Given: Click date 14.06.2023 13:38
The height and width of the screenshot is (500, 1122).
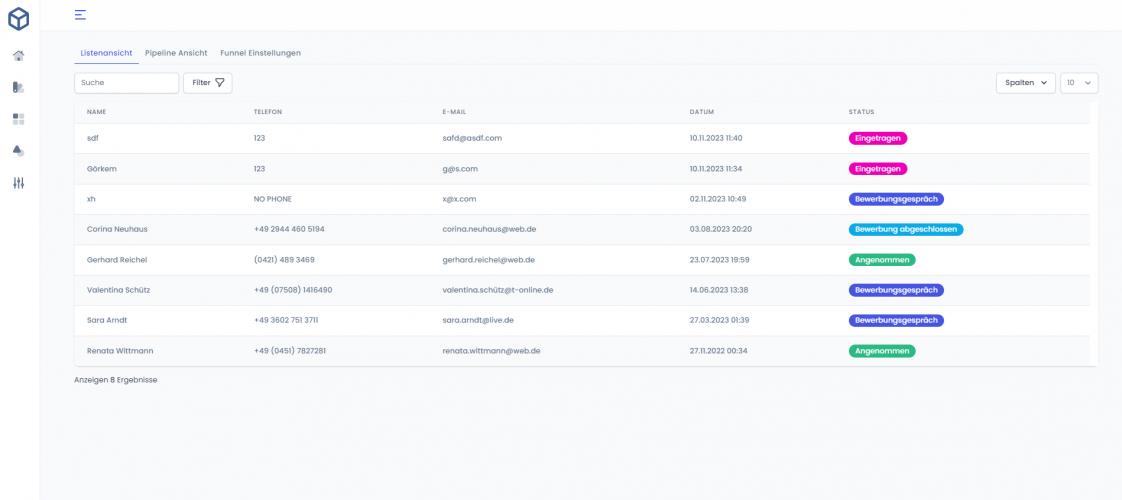Looking at the screenshot, I should tap(719, 290).
